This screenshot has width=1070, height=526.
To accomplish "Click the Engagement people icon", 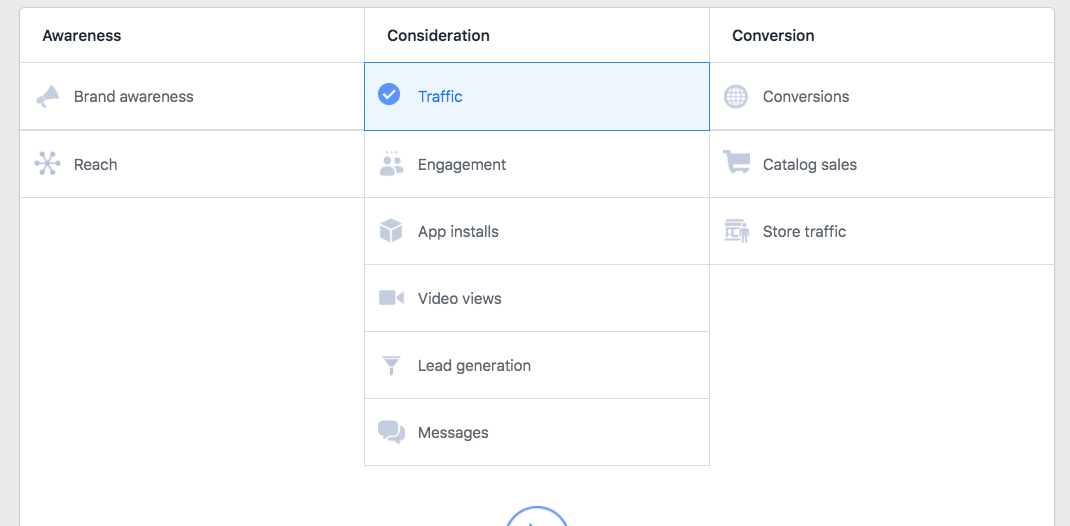I will [x=391, y=165].
